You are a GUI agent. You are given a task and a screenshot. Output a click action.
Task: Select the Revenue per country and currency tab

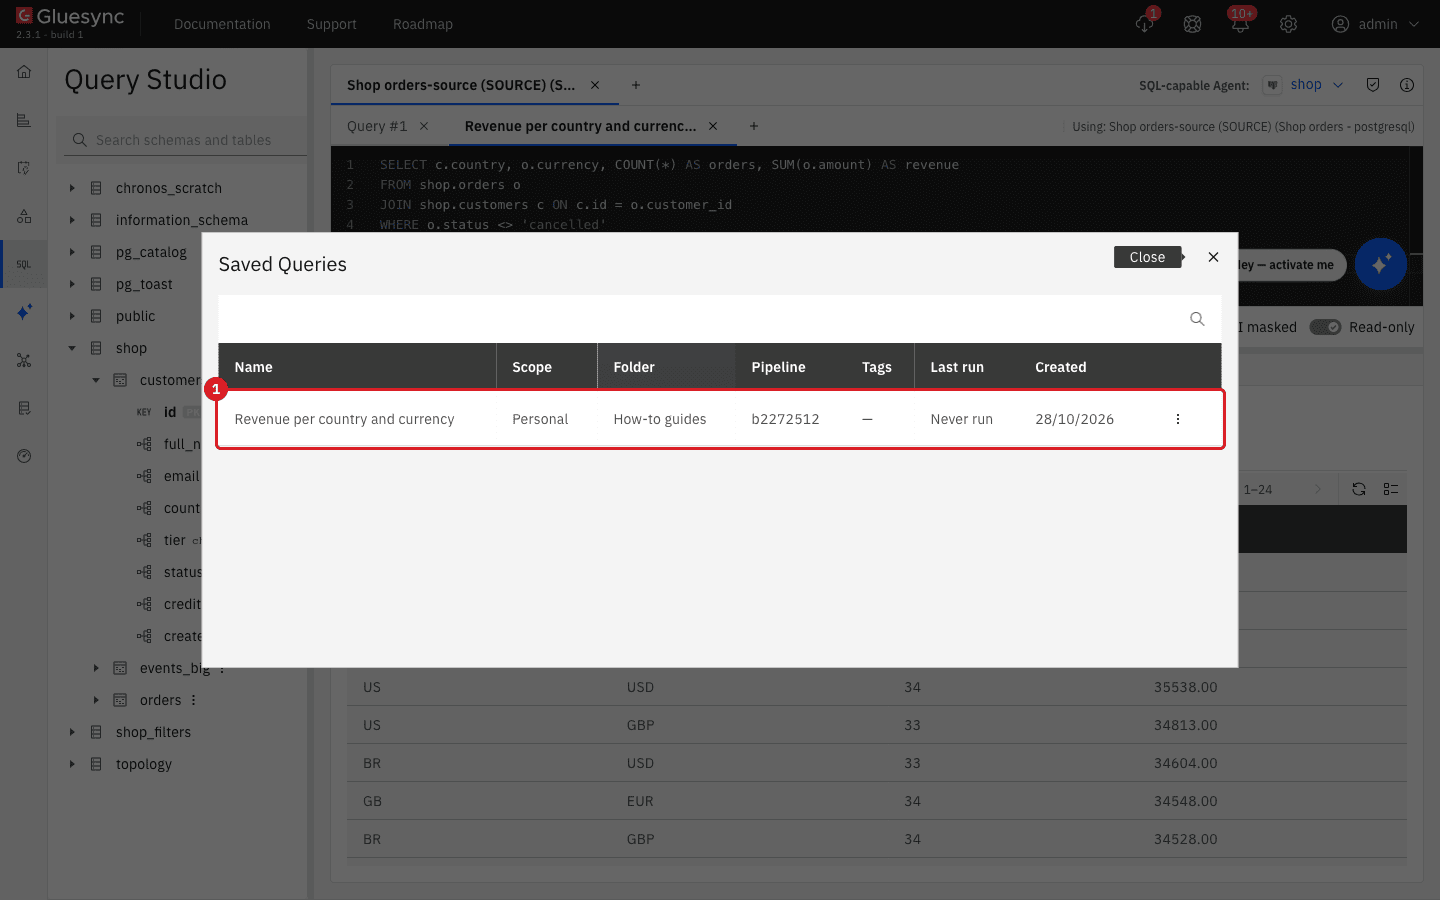580,126
